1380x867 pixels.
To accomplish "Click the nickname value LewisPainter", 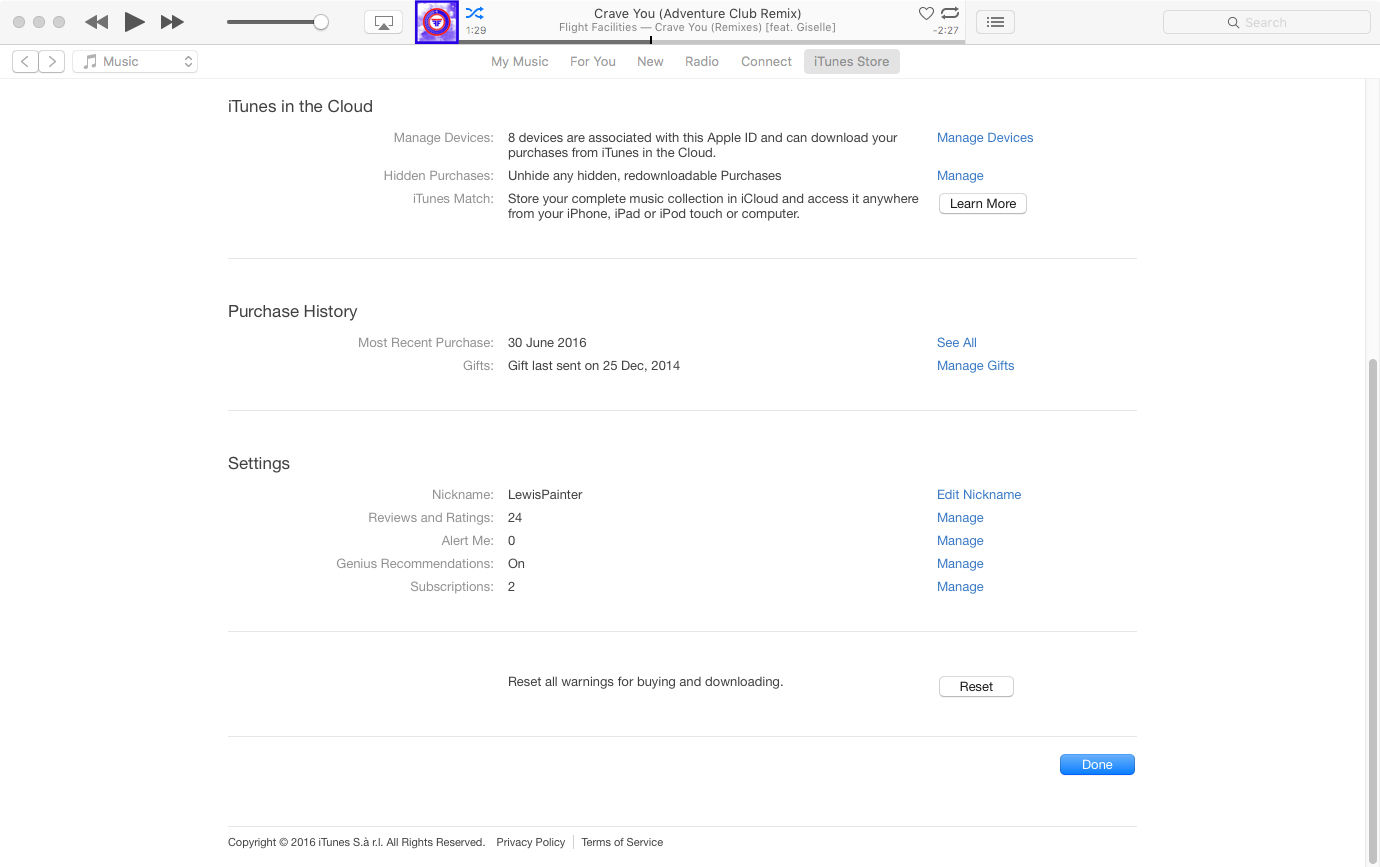I will (x=545, y=495).
